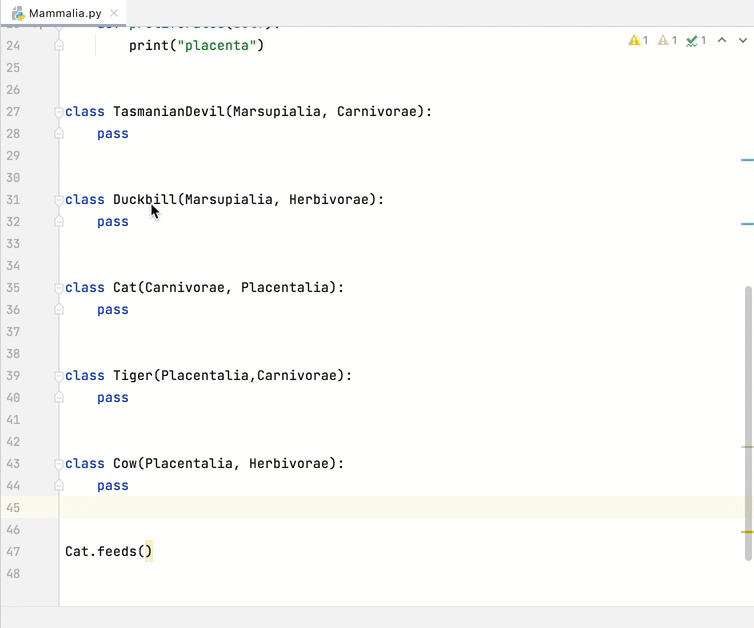
Task: Fold the Cat class definition
Action: pos(59,288)
